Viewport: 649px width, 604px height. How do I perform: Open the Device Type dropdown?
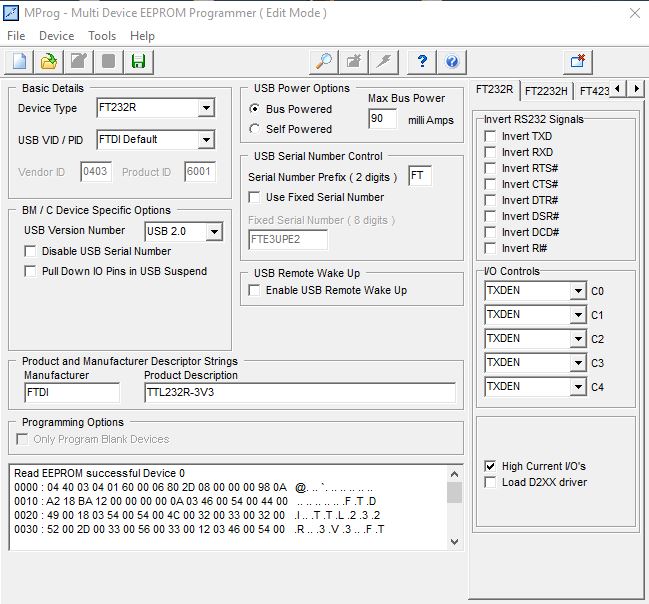click(206, 108)
